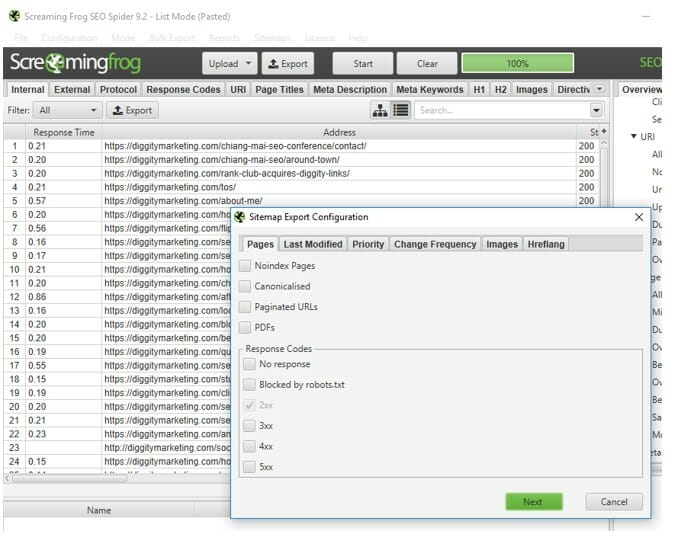Enable the No response checkbox

pos(249,364)
